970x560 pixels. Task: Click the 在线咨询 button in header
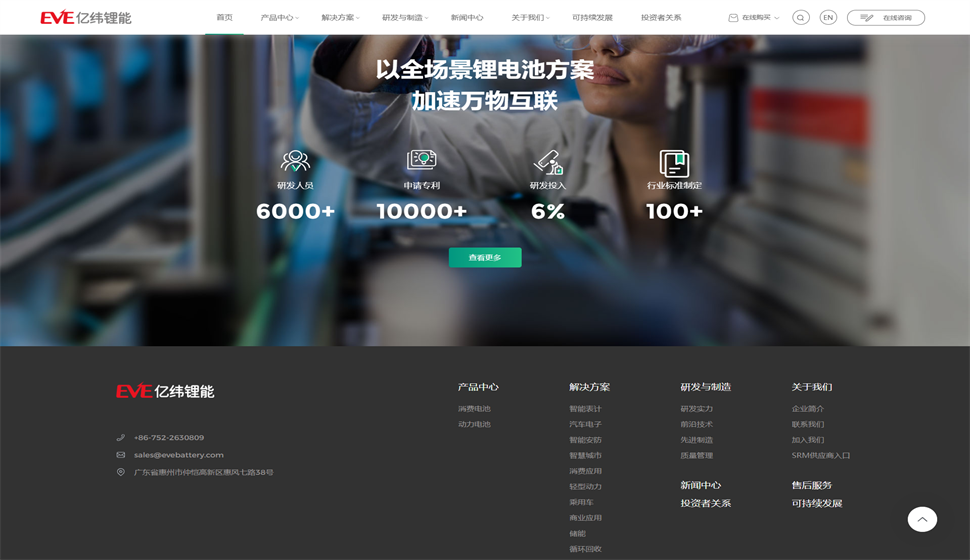(886, 18)
